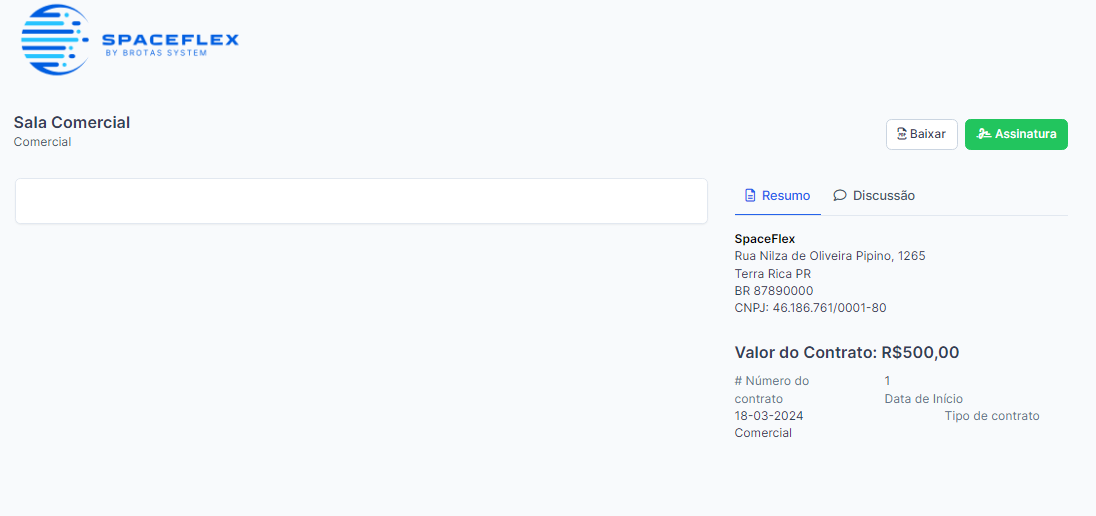Click the Rua Nilza de Oliveira Pipino address

pyautogui.click(x=829, y=256)
